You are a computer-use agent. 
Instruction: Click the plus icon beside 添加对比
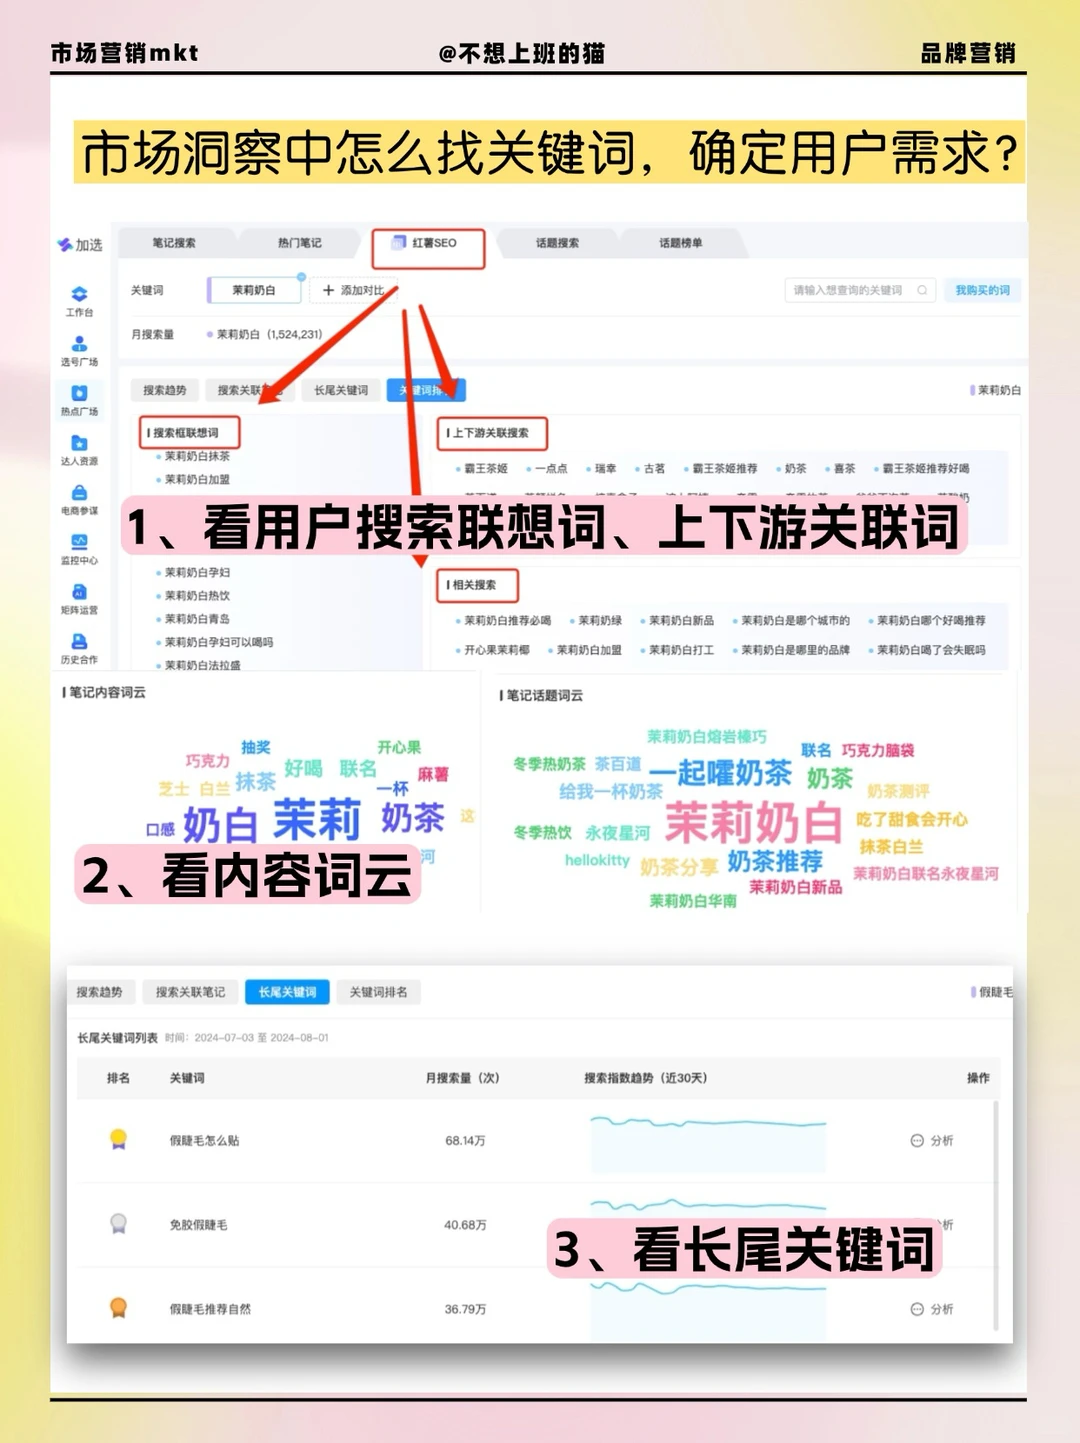tap(328, 290)
